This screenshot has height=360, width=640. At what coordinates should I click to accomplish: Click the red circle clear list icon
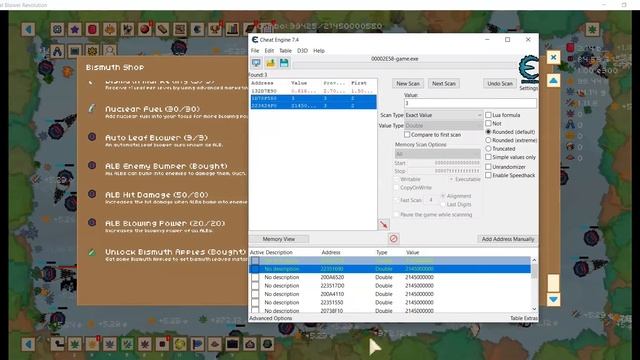(393, 239)
